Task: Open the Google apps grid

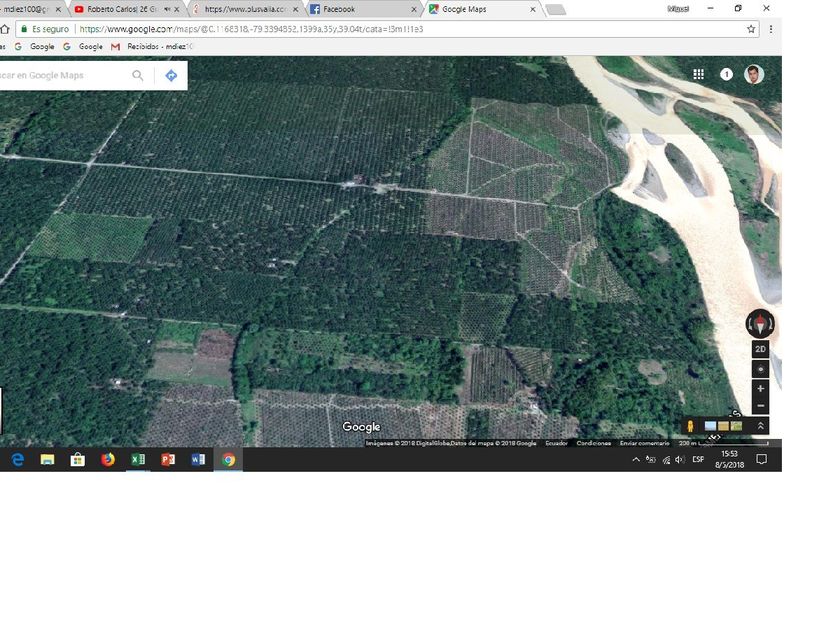Action: (699, 74)
